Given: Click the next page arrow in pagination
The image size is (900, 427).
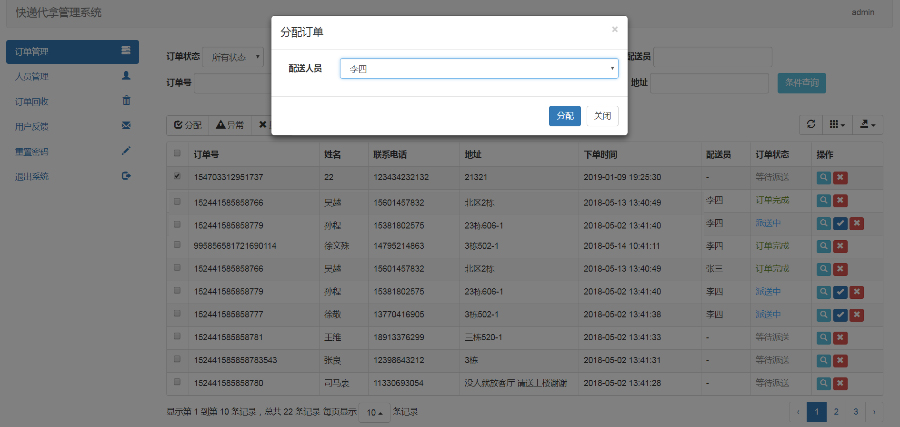Looking at the screenshot, I should 875,411.
